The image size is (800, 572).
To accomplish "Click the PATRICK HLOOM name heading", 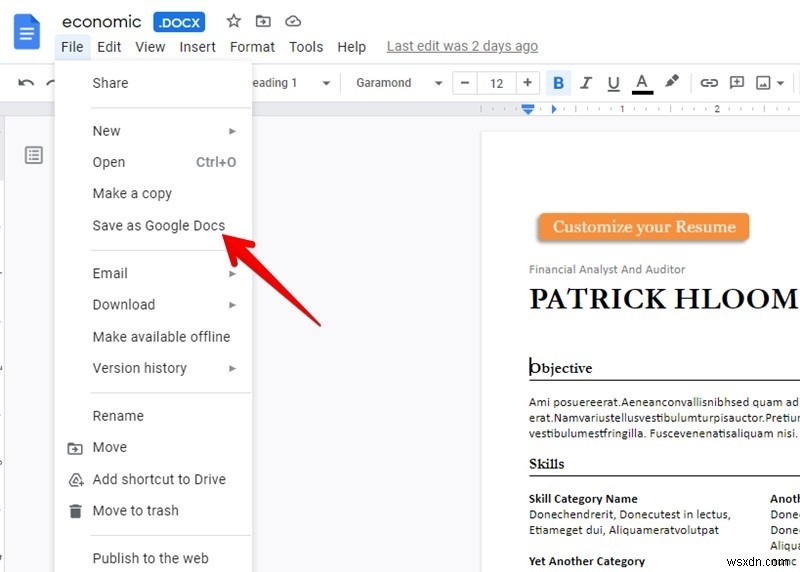I will [664, 299].
